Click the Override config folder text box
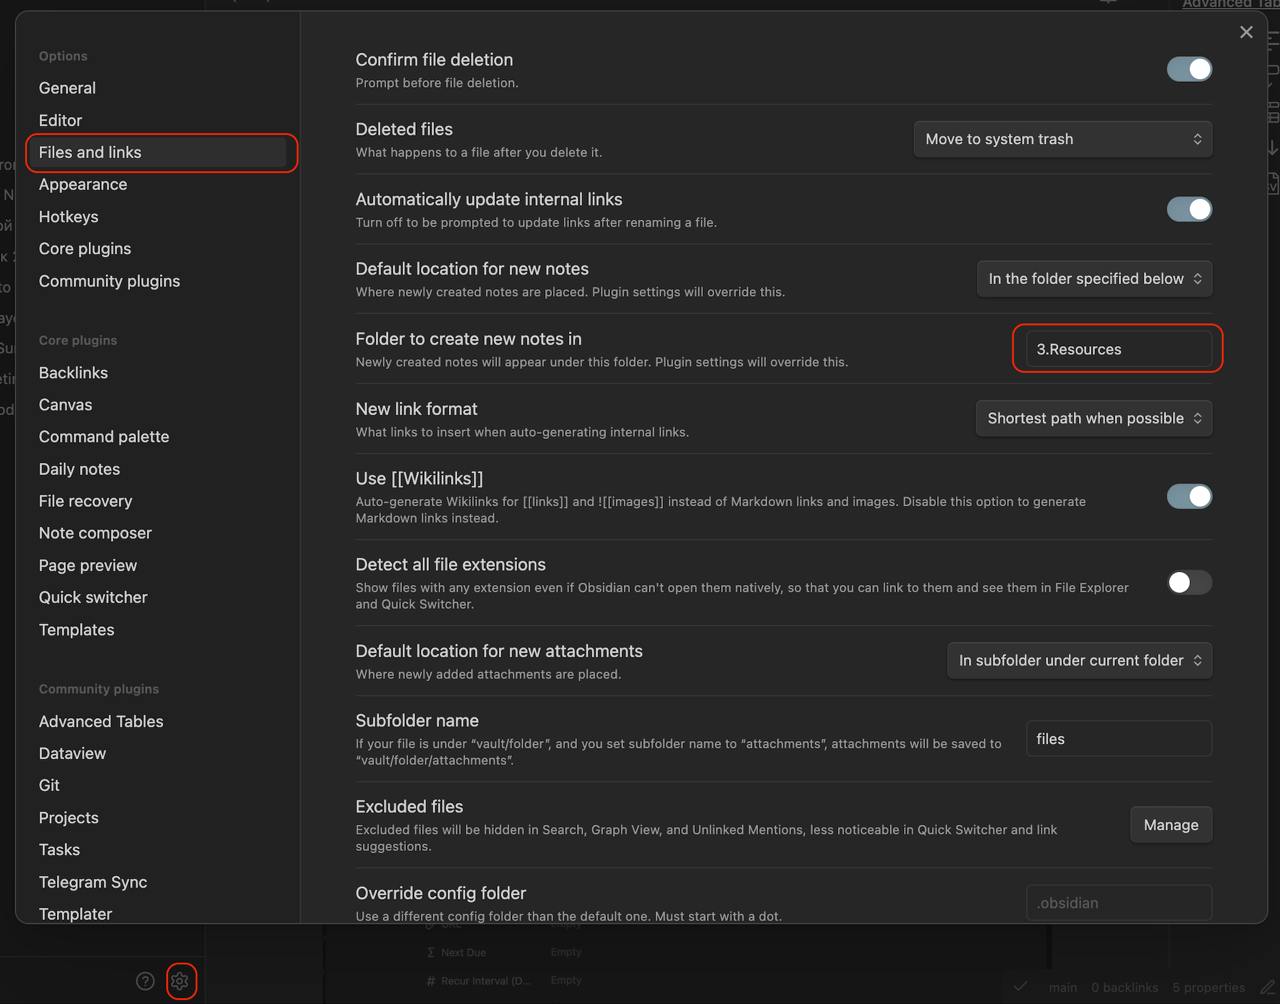Image resolution: width=1280 pixels, height=1004 pixels. click(x=1118, y=903)
